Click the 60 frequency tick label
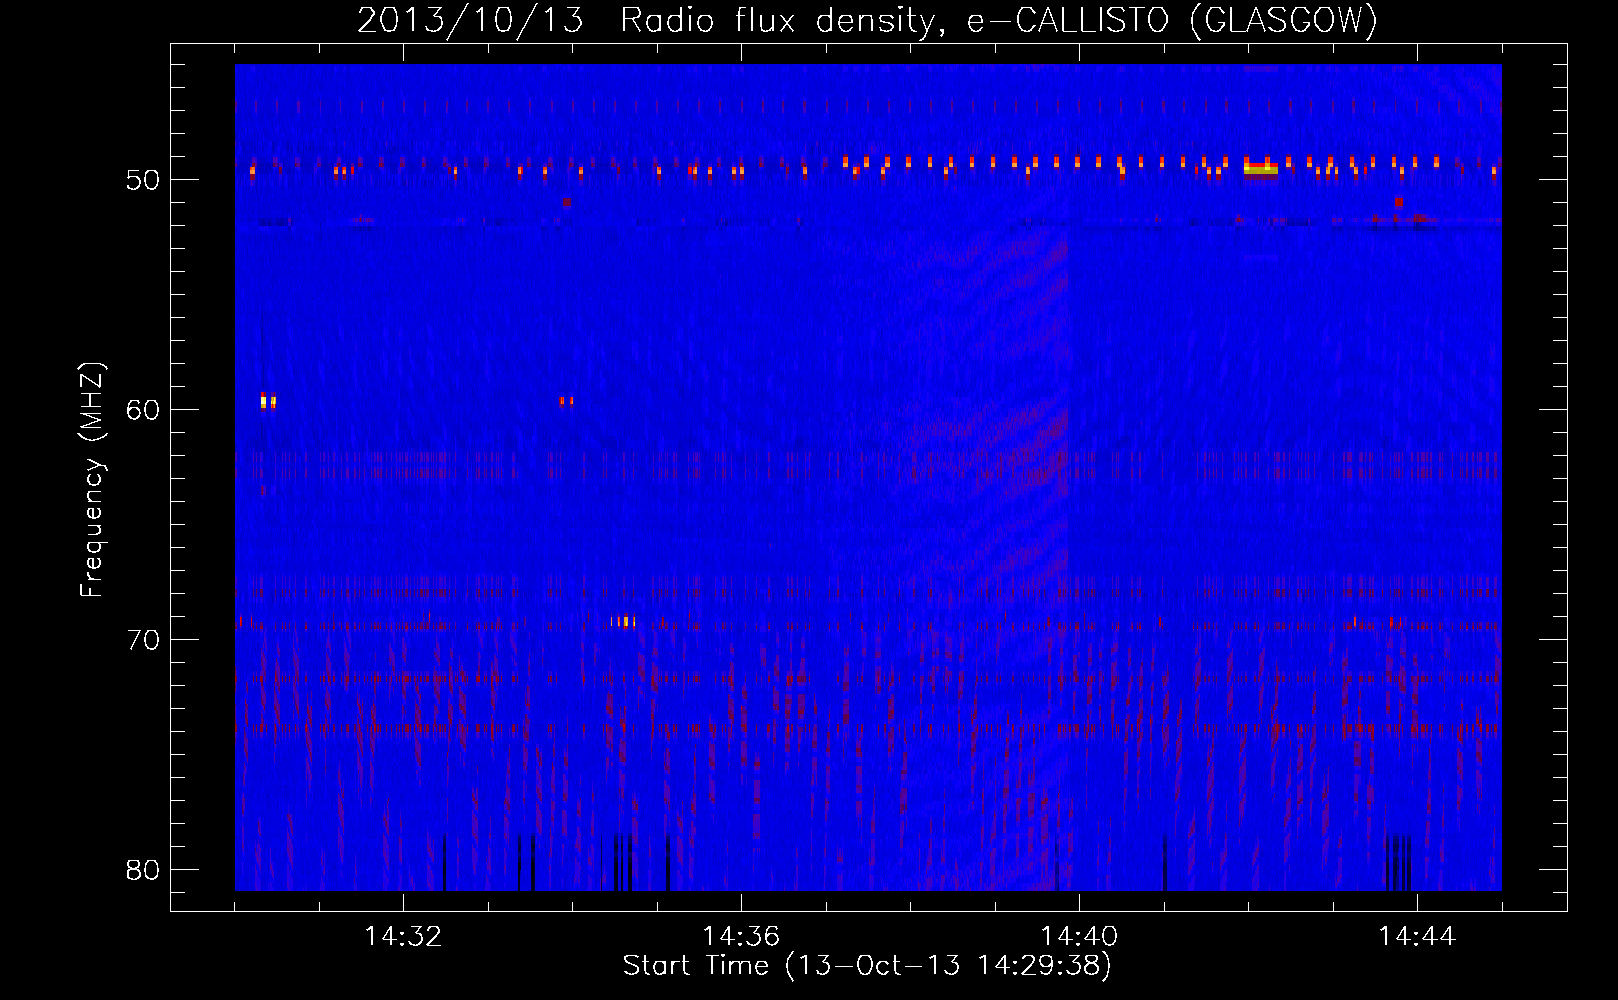Image resolution: width=1618 pixels, height=1000 pixels. (143, 410)
